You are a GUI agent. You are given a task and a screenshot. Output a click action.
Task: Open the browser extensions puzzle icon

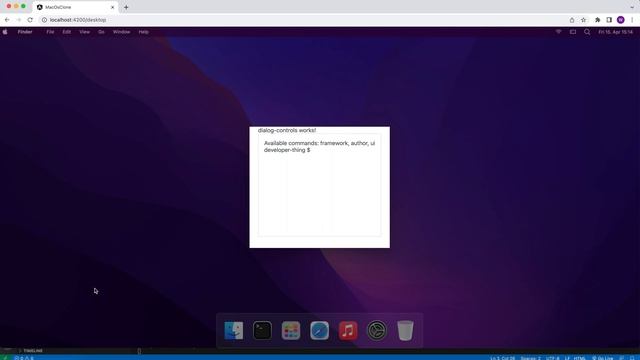(x=598, y=20)
